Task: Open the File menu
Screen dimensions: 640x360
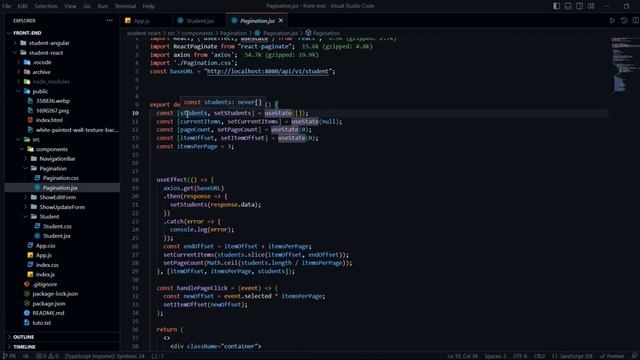Action: click(7, 6)
